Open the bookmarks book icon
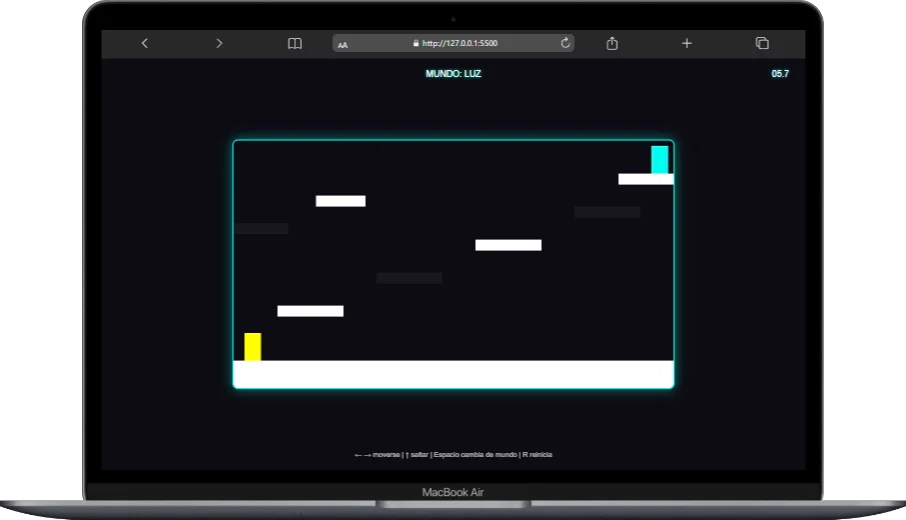The image size is (906, 520). click(x=295, y=43)
